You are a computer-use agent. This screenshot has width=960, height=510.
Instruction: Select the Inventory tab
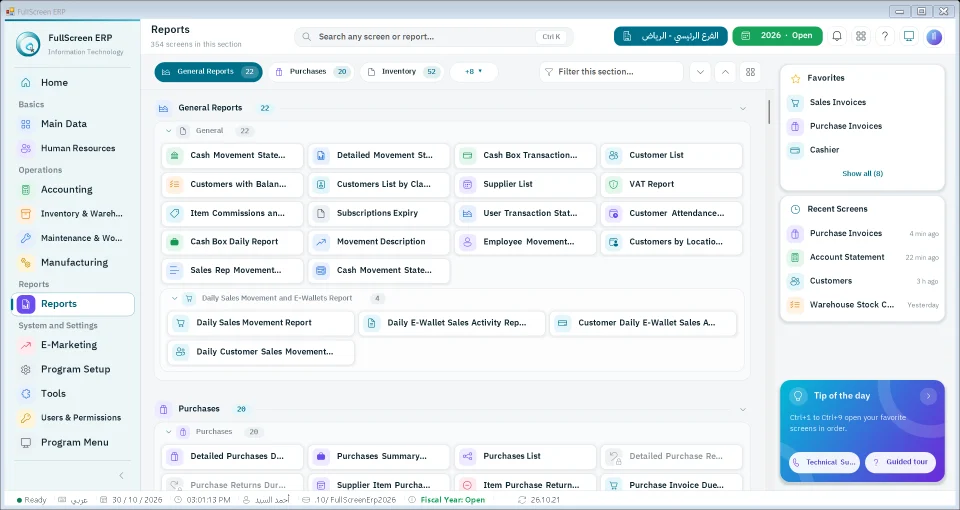[x=402, y=72]
